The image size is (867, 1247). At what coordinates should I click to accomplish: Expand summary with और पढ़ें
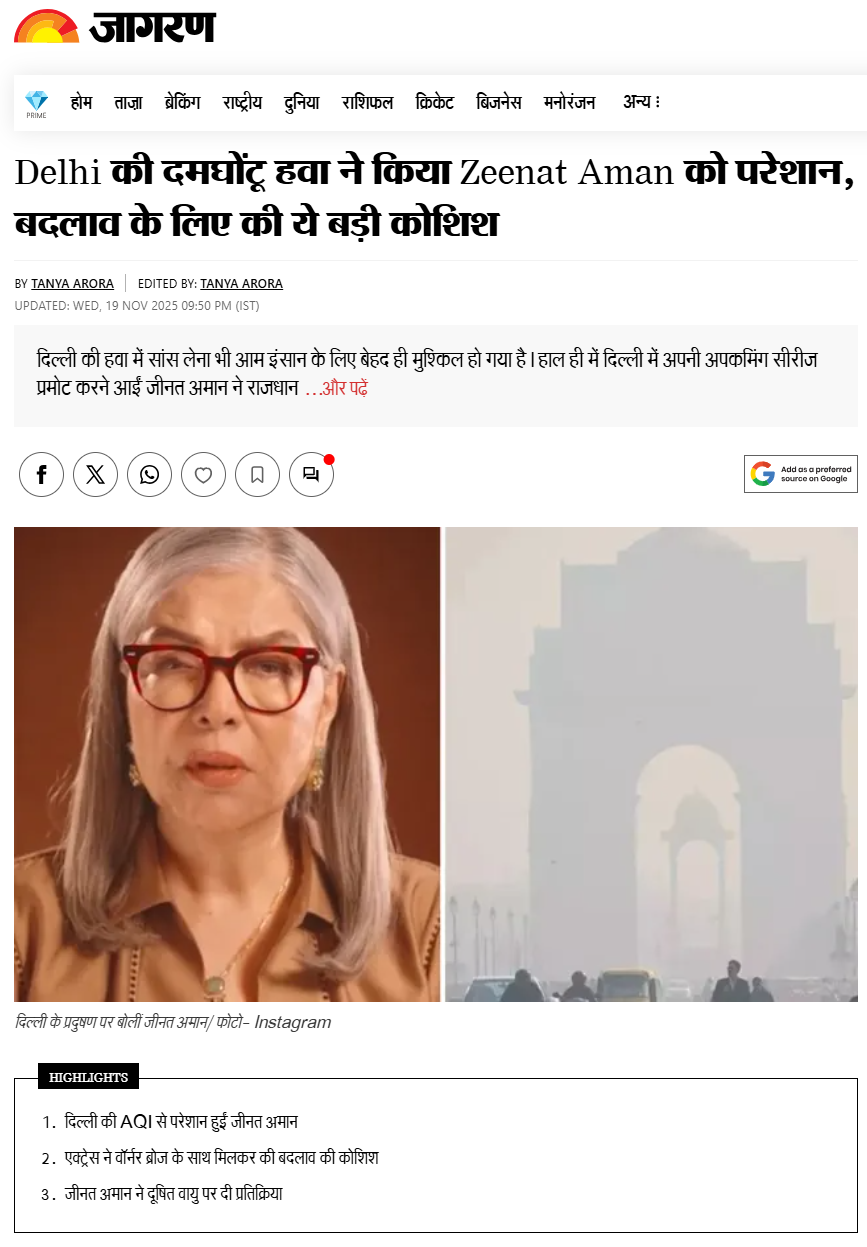point(336,389)
